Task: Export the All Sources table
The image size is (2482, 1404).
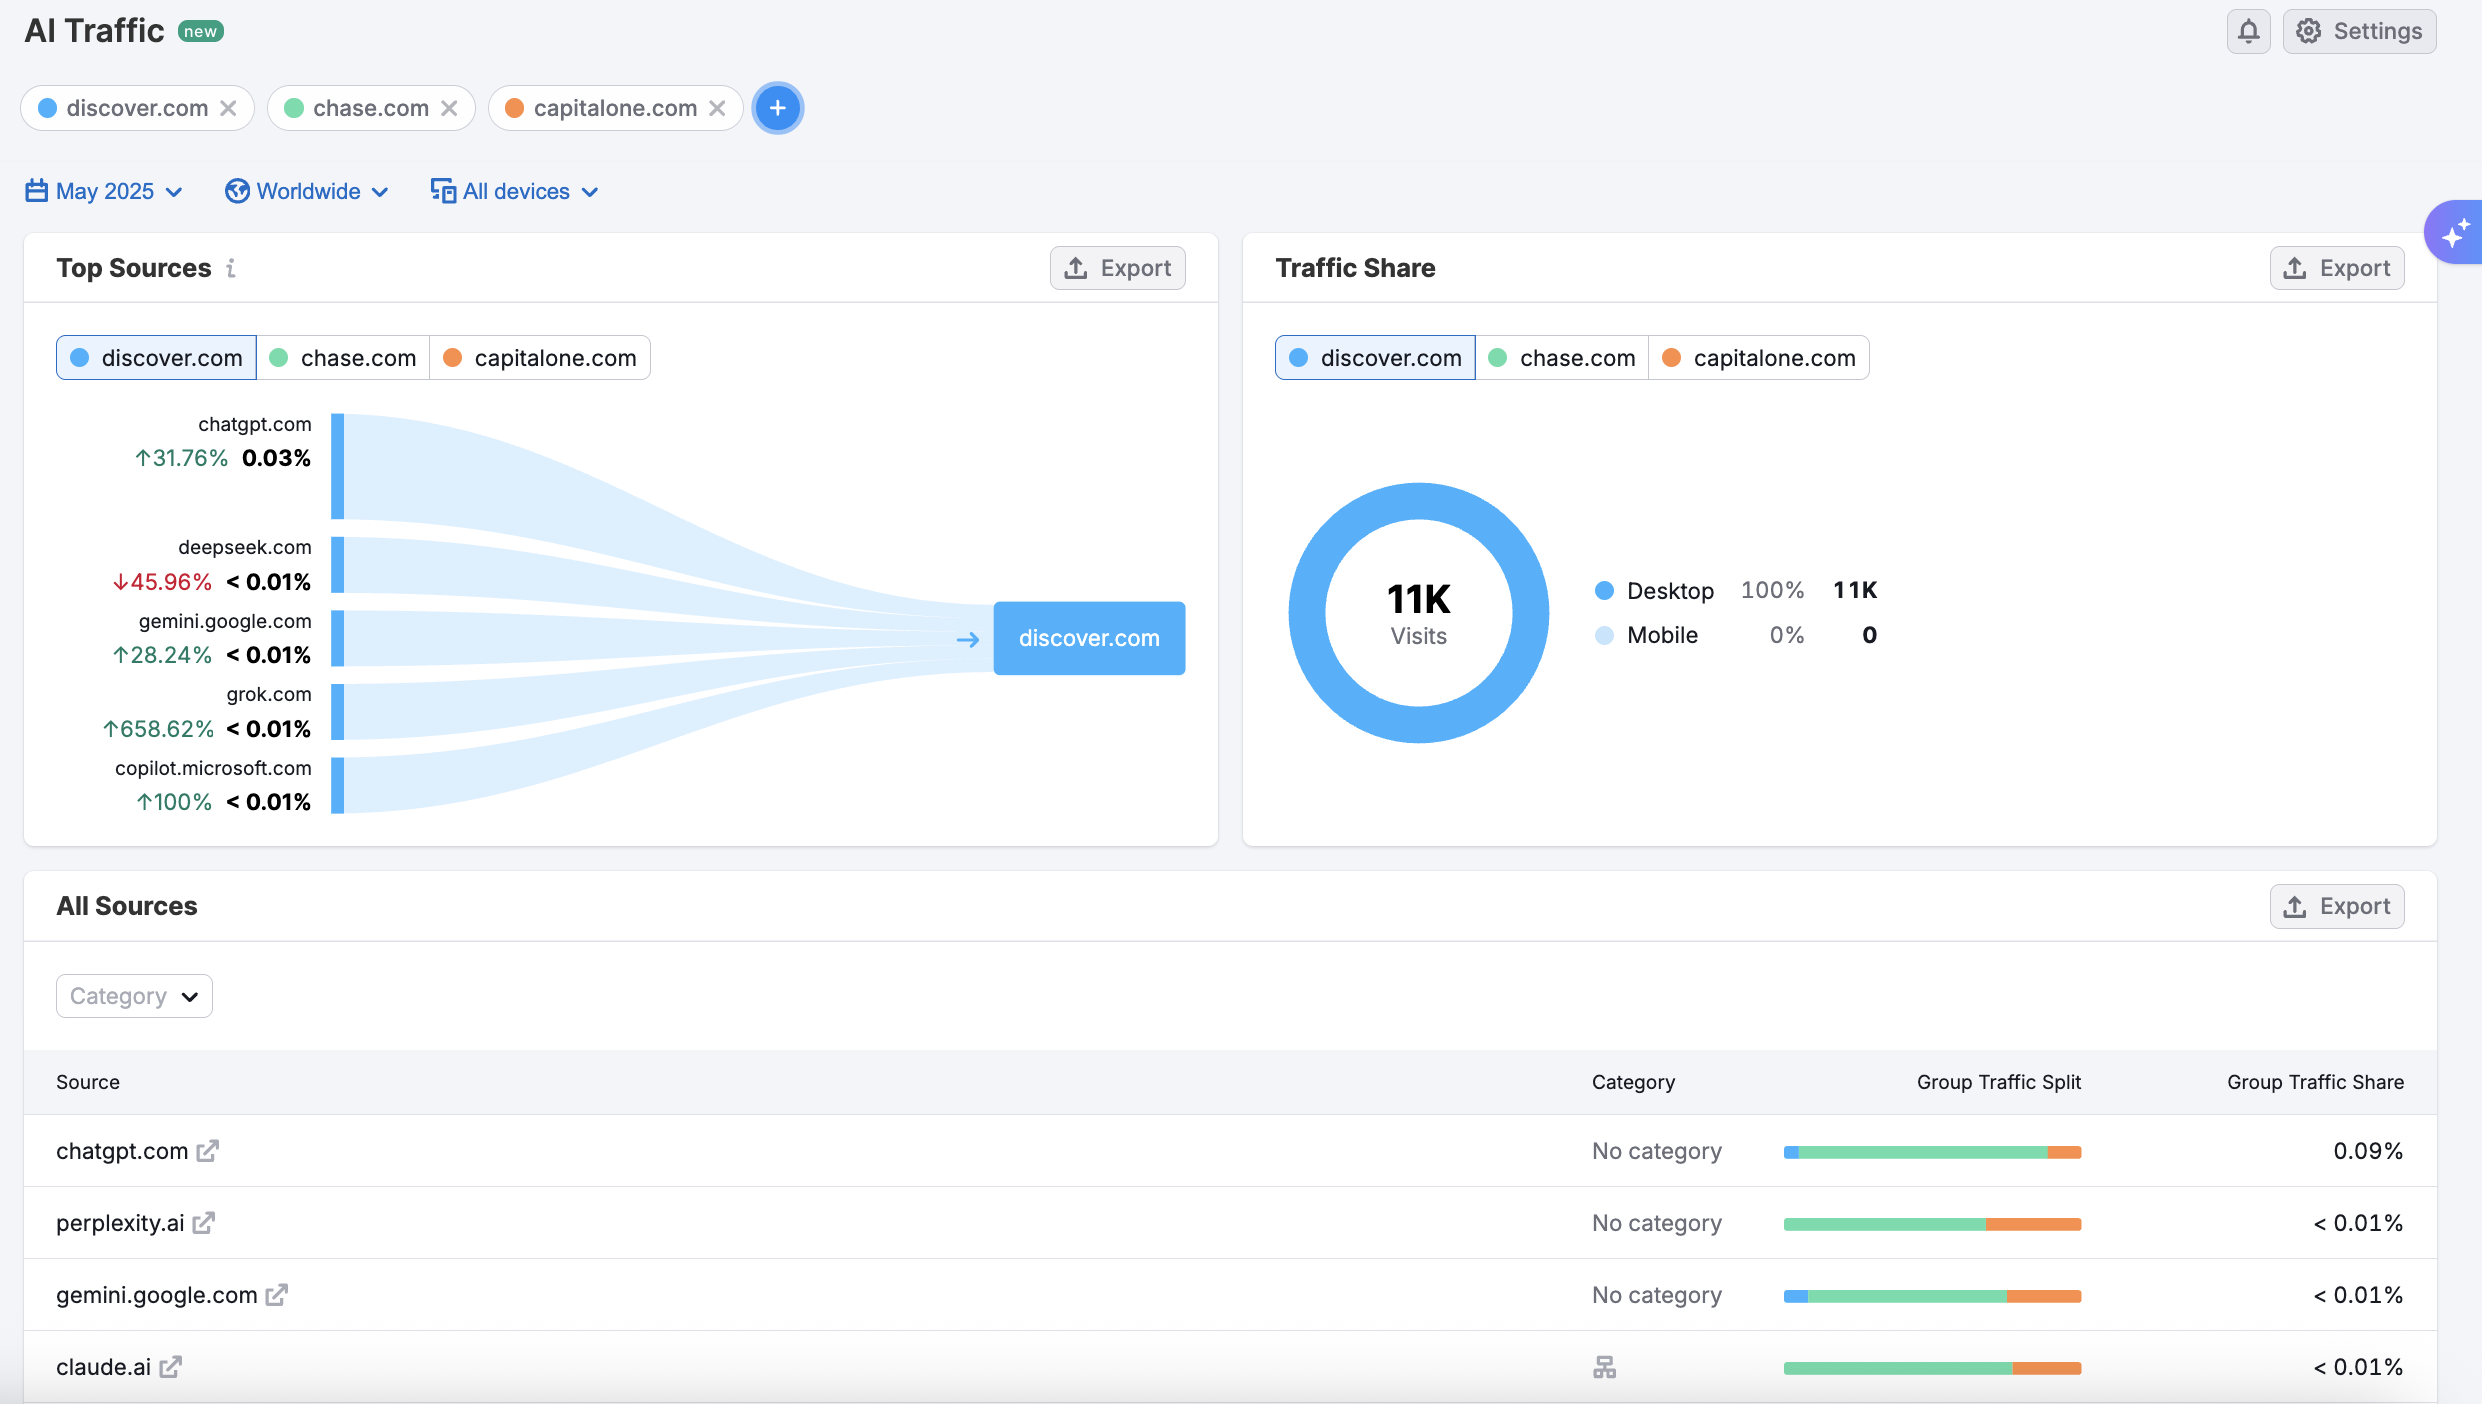Action: pyautogui.click(x=2336, y=906)
